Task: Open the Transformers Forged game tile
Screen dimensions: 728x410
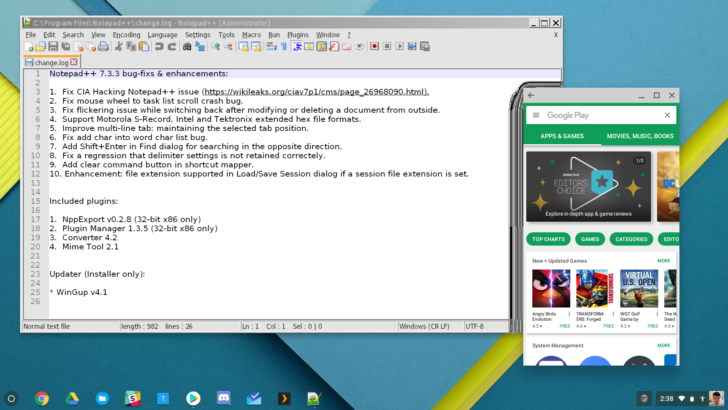Action: click(x=595, y=299)
